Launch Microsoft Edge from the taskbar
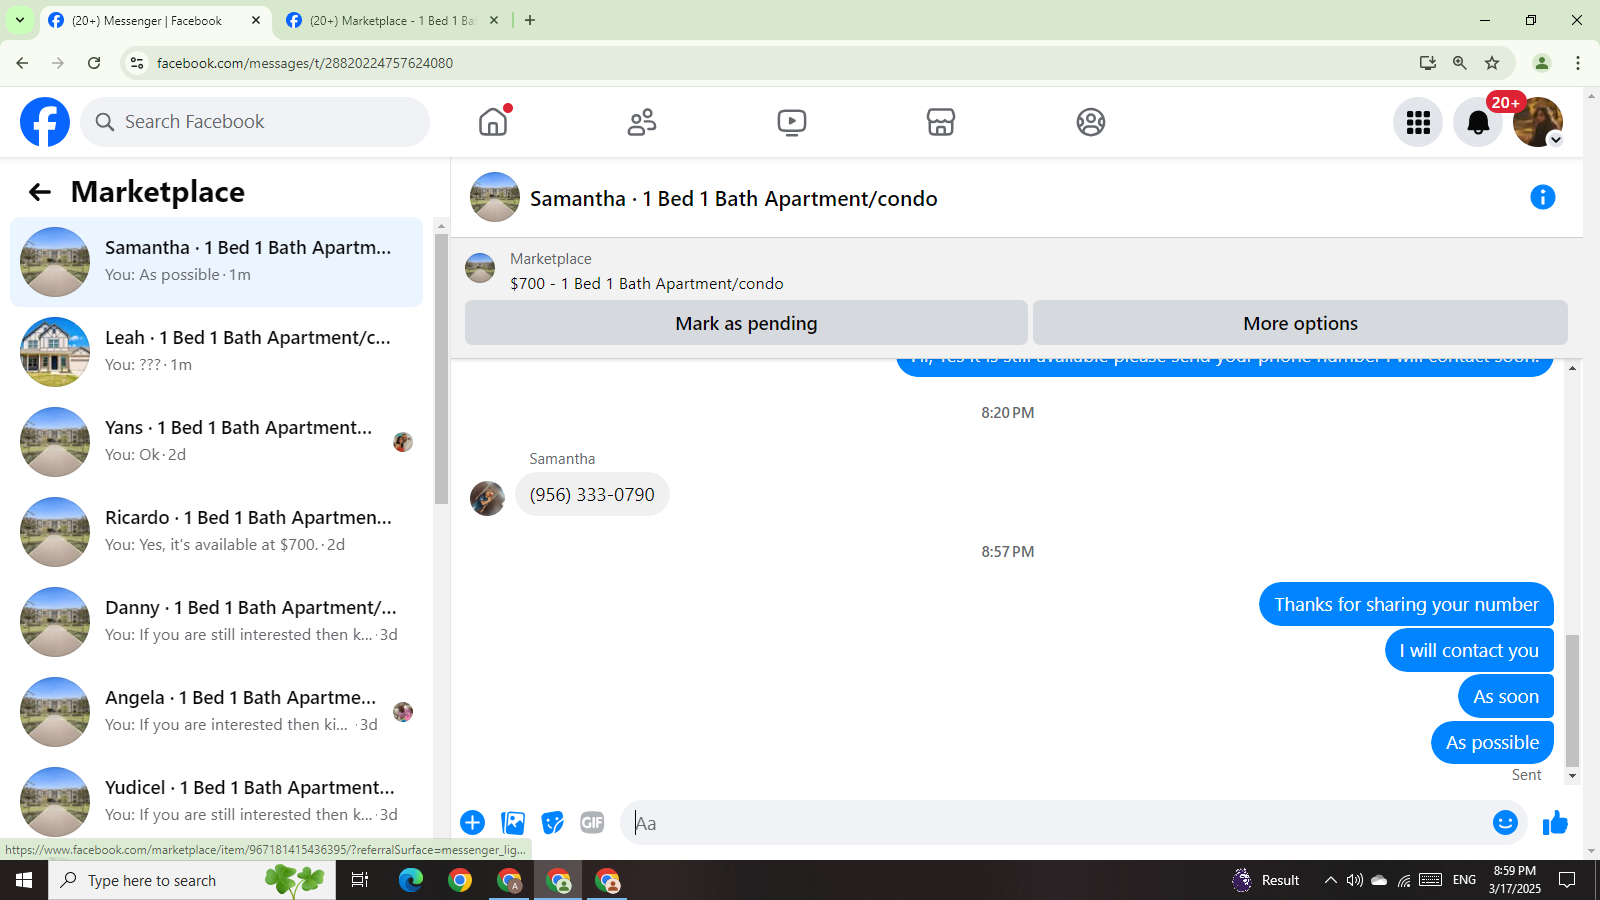1600x900 pixels. [x=411, y=880]
